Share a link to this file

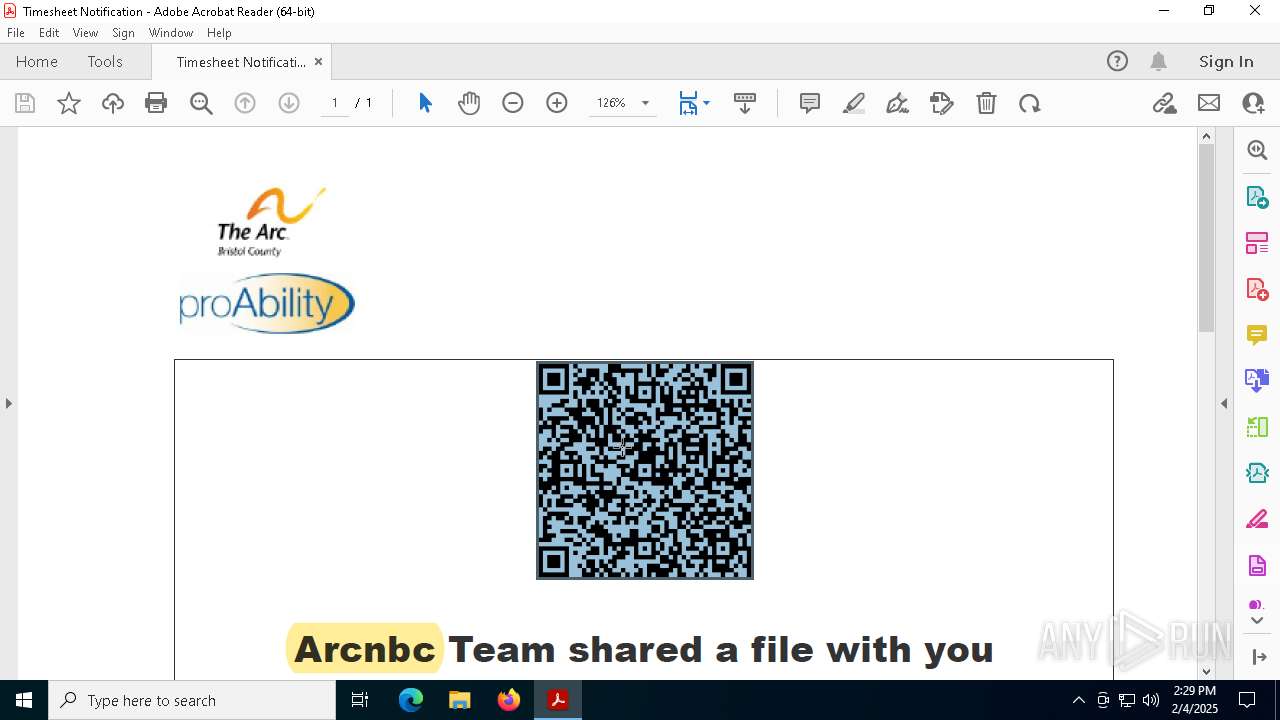click(x=1165, y=103)
